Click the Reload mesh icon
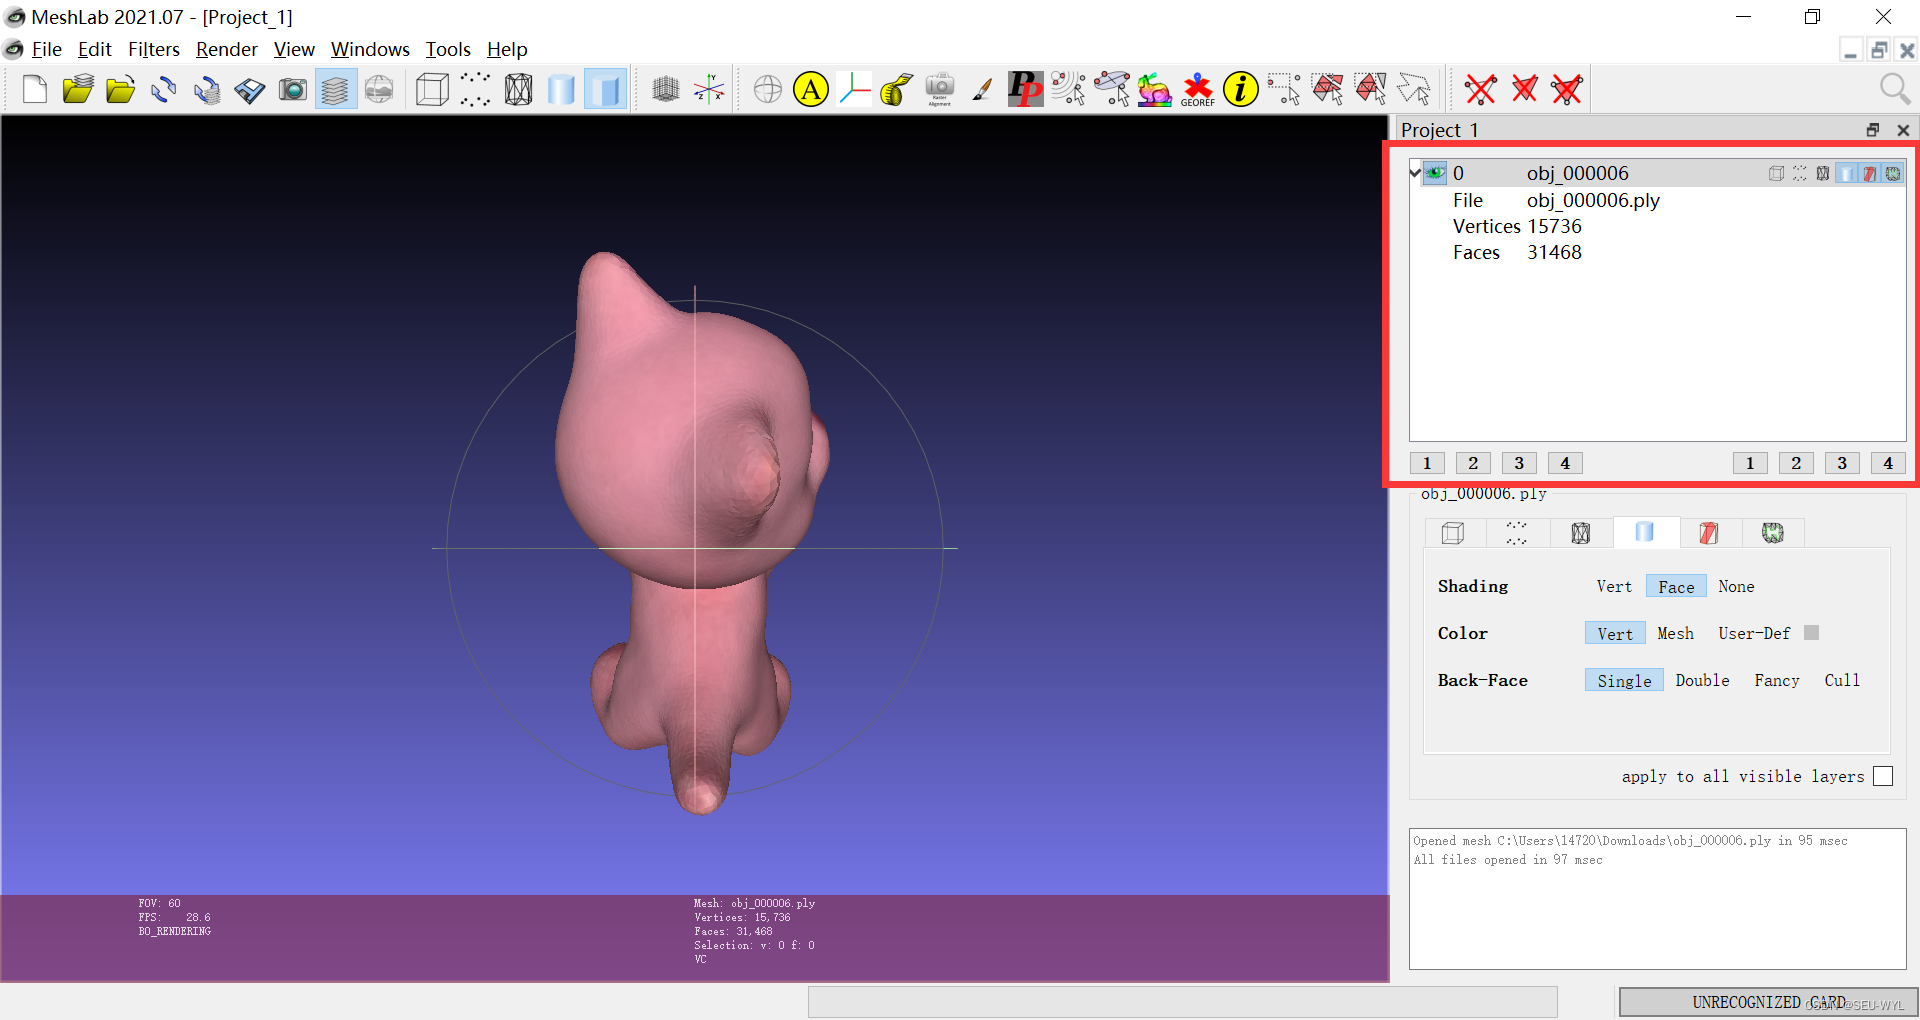 pos(164,90)
